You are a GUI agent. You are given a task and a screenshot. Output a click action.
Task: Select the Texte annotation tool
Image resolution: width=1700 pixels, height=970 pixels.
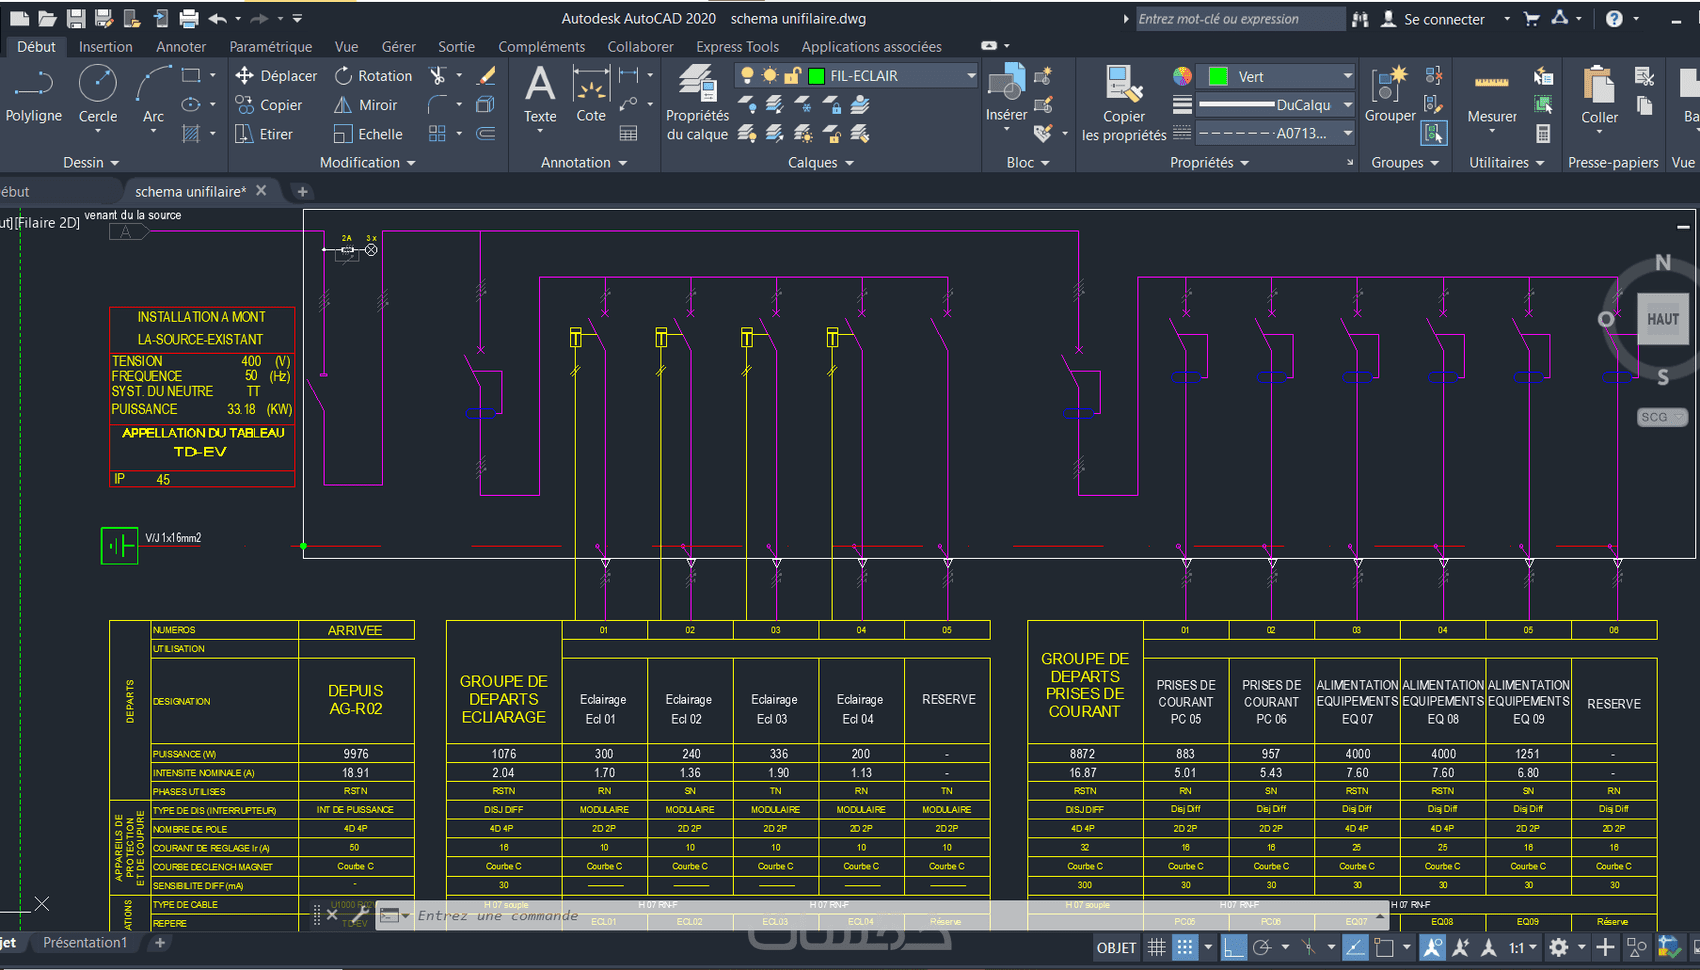(x=540, y=95)
